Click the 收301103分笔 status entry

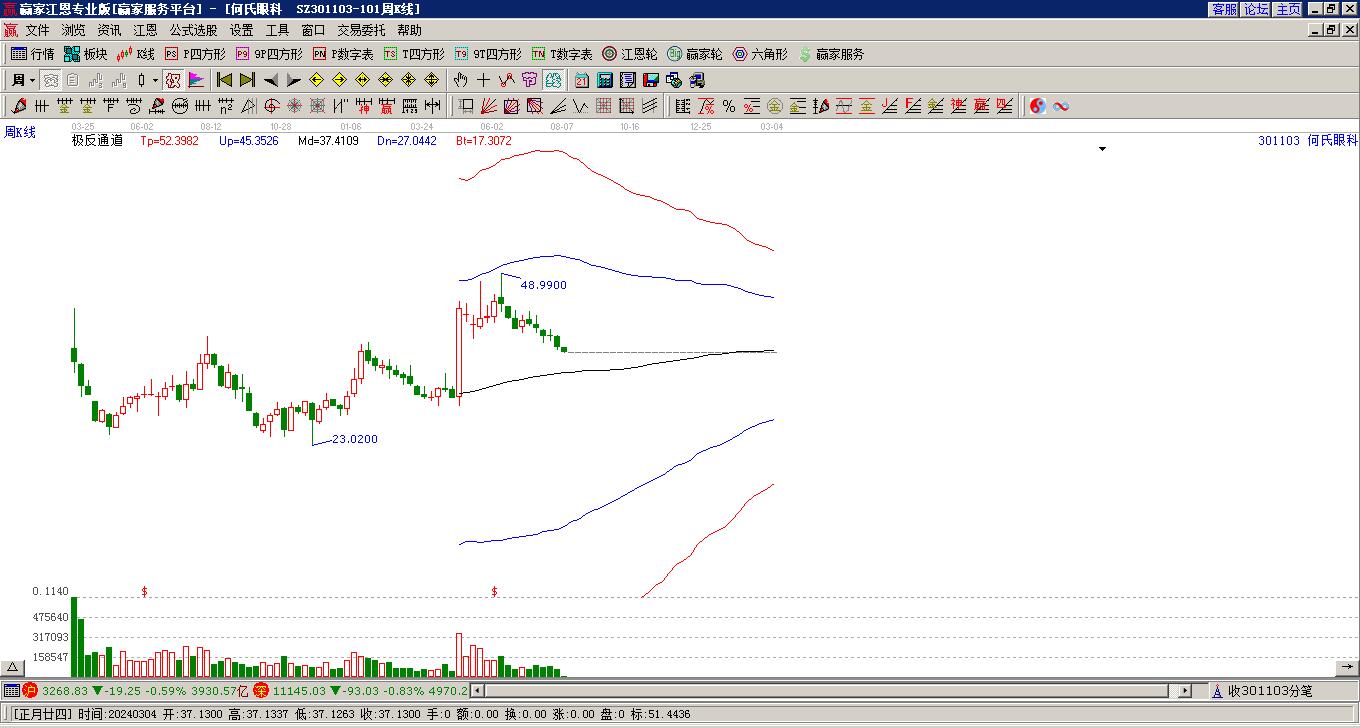coord(1270,691)
